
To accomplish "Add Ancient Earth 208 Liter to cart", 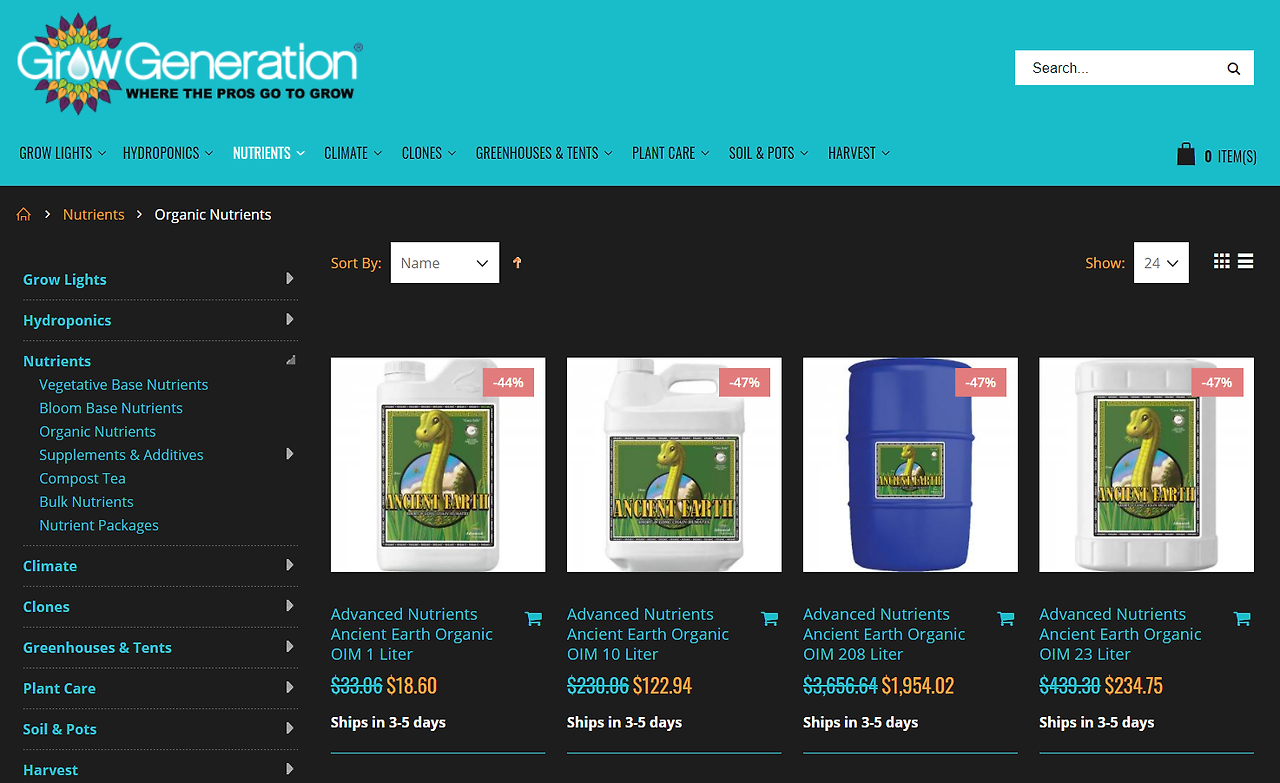I will tap(1005, 619).
